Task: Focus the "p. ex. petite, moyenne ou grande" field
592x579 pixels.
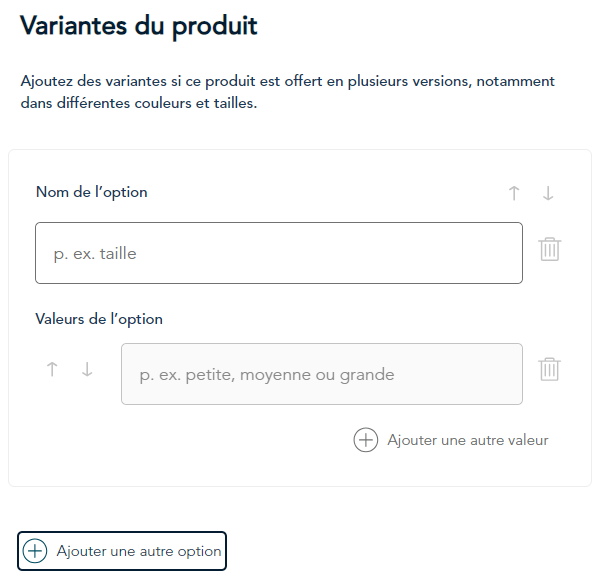Action: coord(322,374)
